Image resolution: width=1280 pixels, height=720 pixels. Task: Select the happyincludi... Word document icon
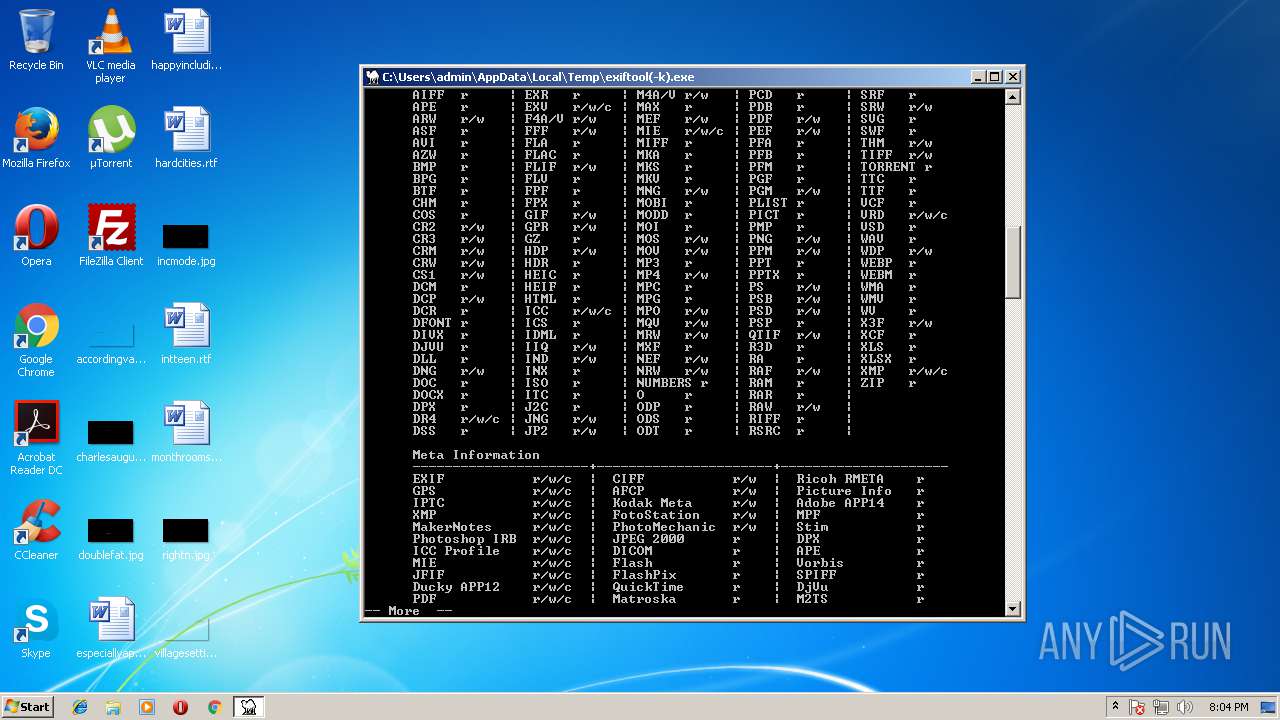[186, 40]
